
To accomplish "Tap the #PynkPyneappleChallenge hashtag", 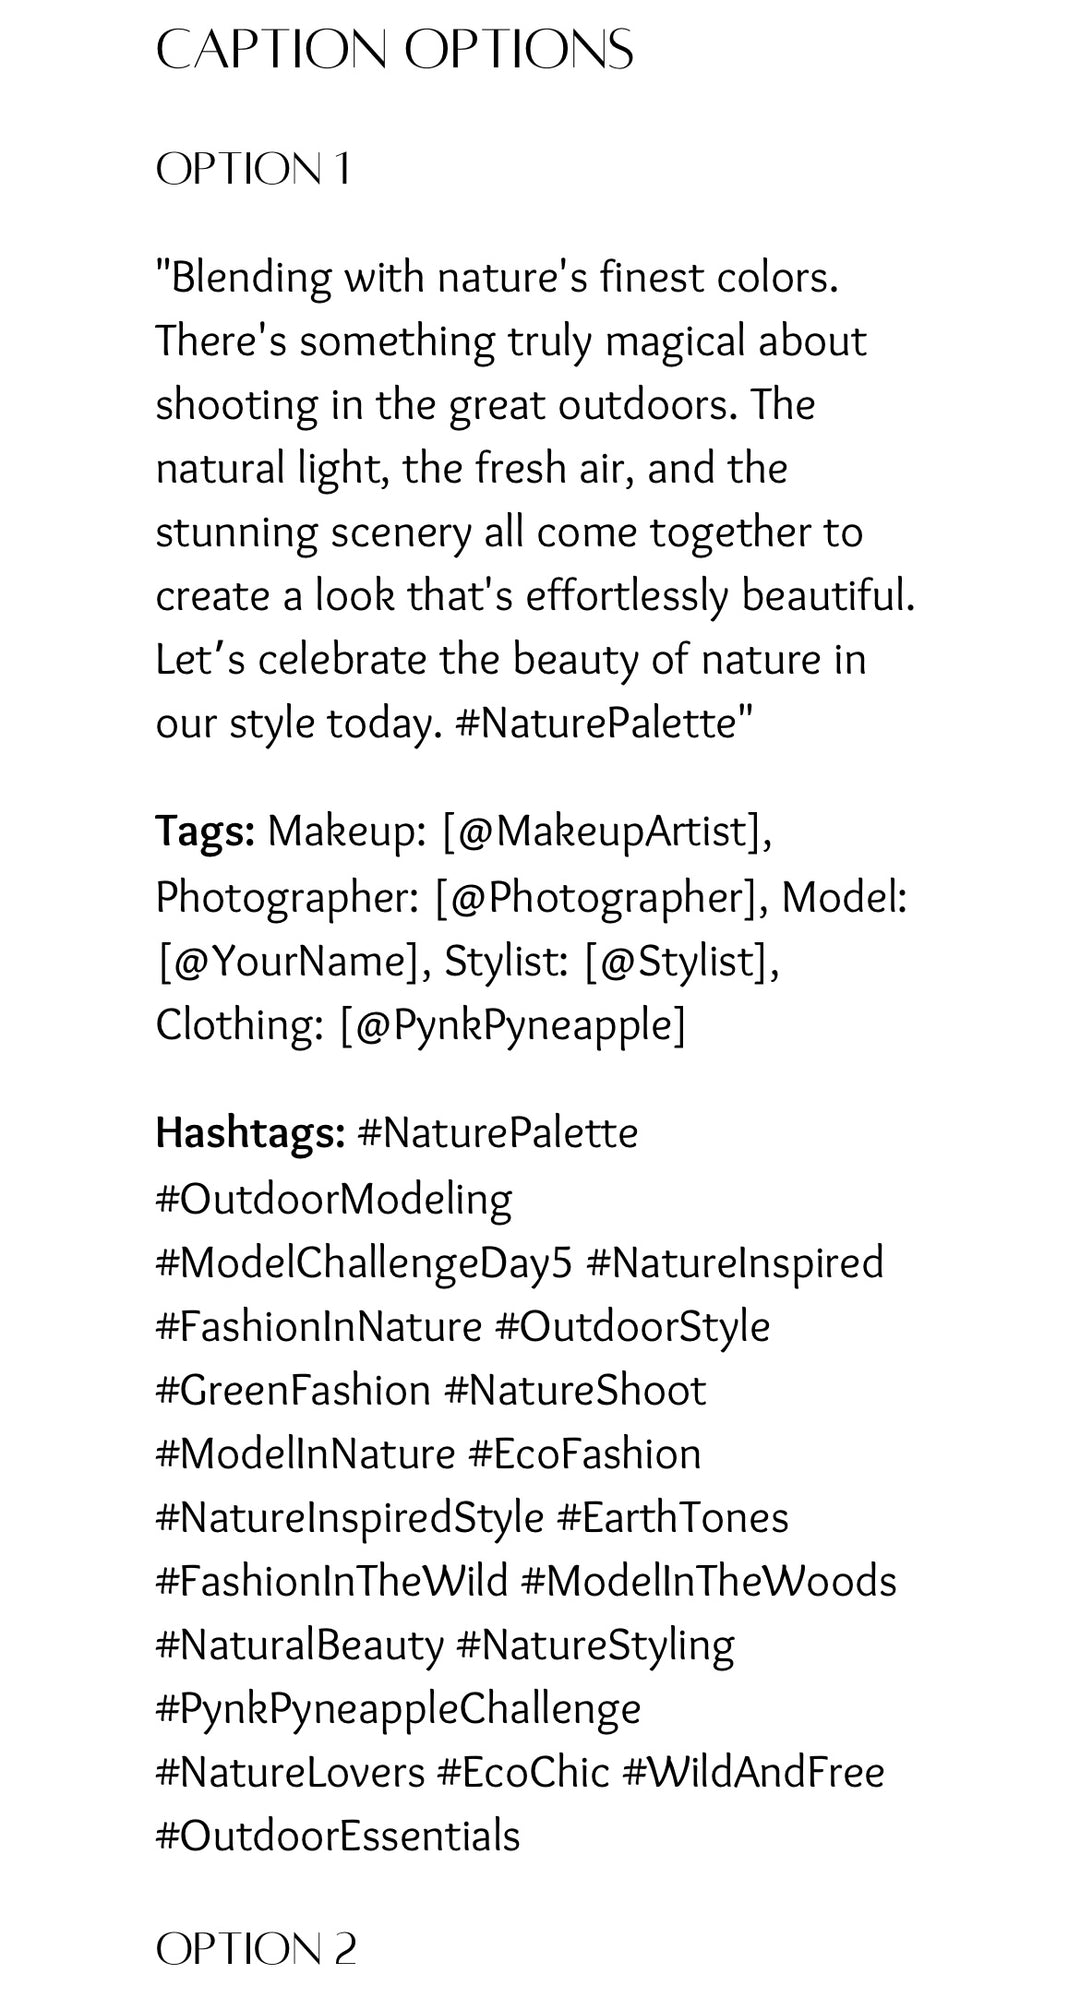I will click(398, 1708).
